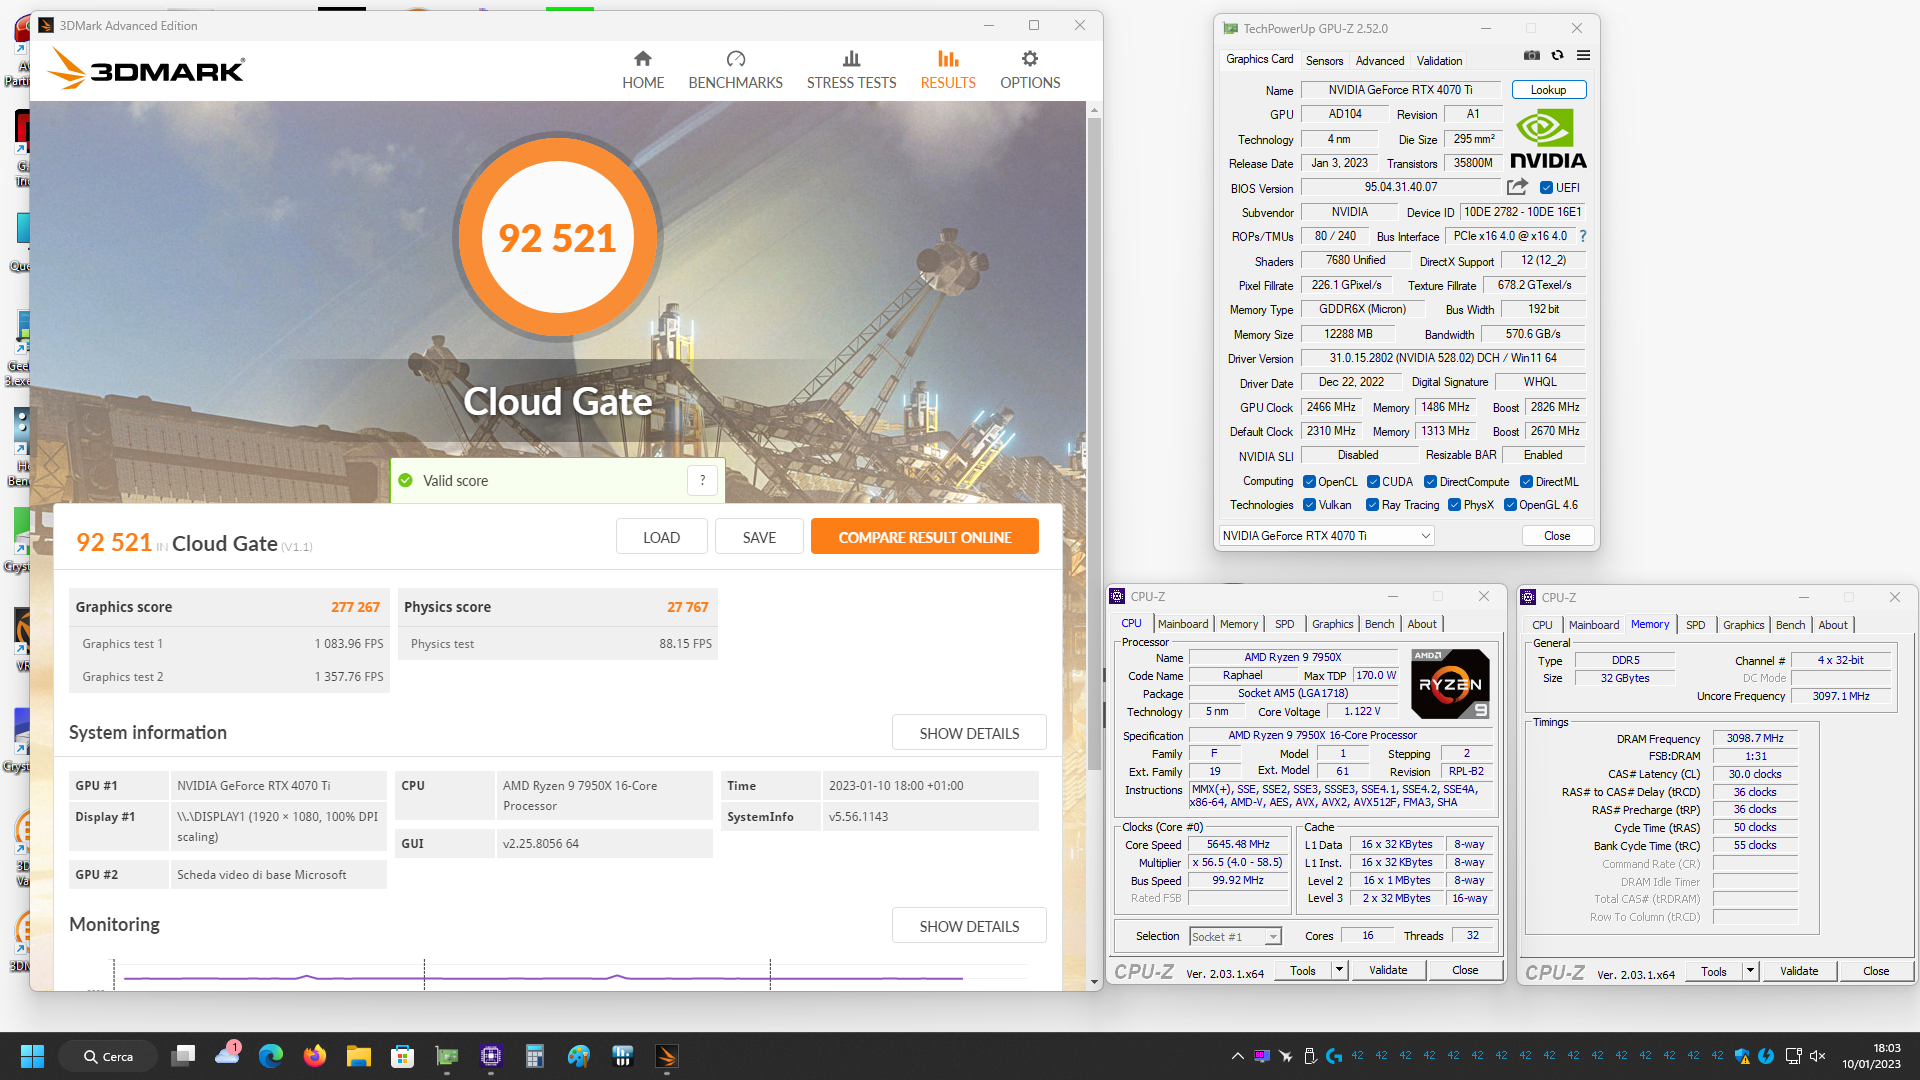Click the SAVE result button
Viewport: 1920px width, 1080px height.
(x=759, y=537)
